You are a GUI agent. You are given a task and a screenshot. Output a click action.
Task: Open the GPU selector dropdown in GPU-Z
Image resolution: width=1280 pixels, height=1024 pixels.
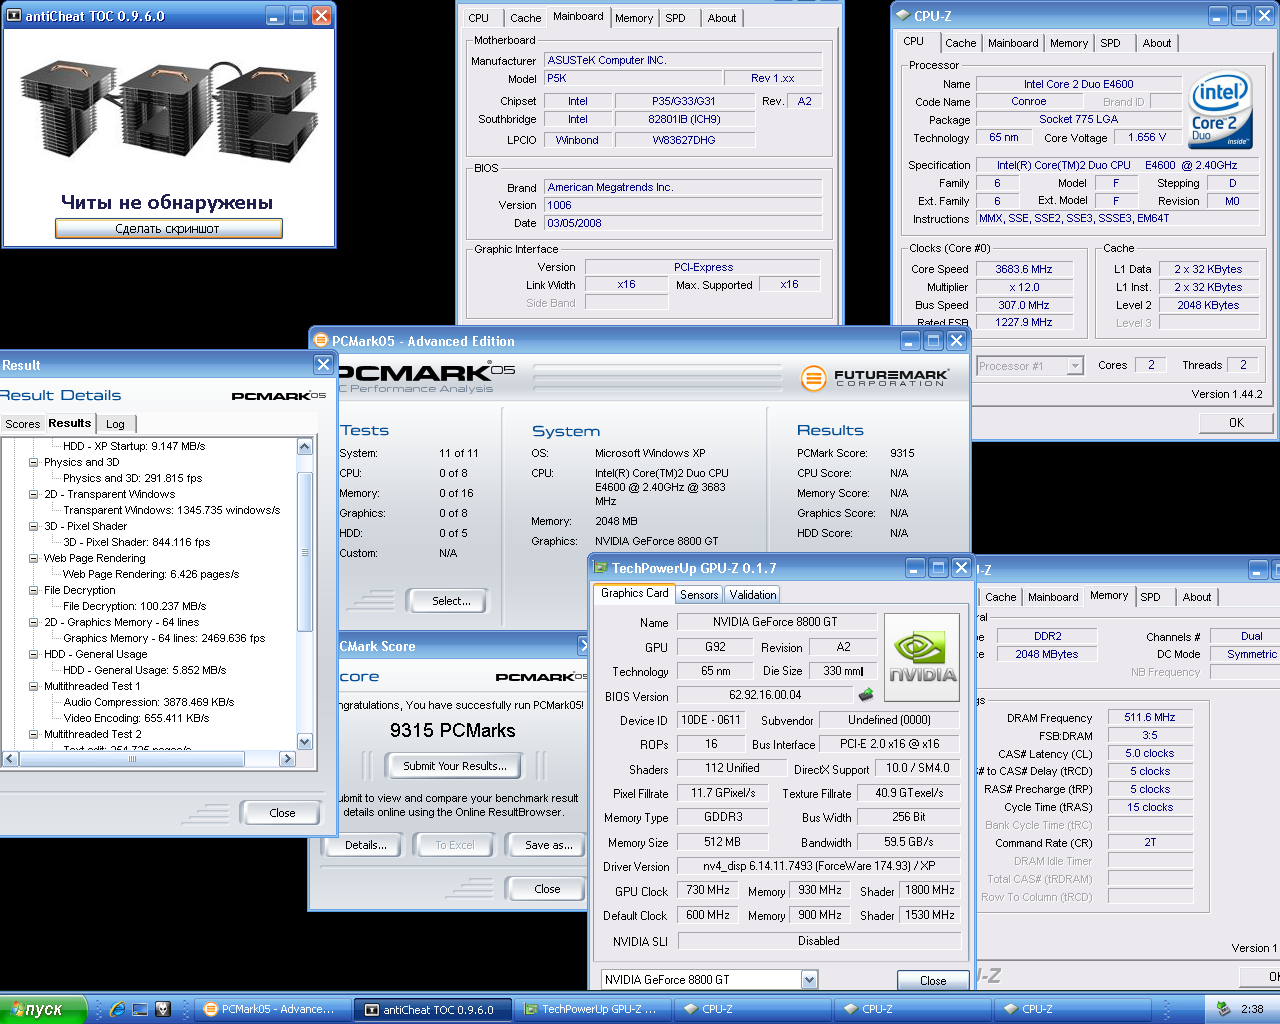pyautogui.click(x=809, y=980)
